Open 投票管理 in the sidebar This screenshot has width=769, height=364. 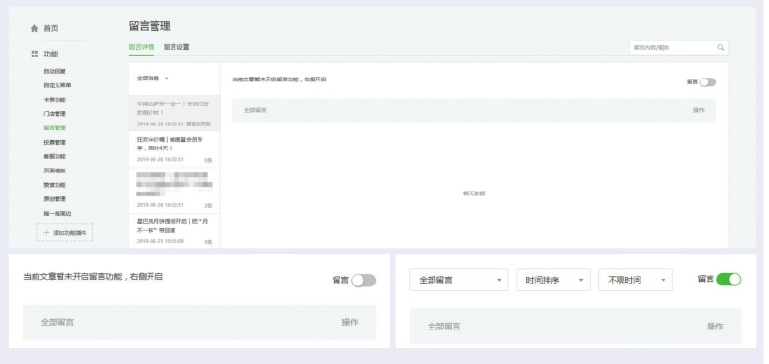(54, 142)
